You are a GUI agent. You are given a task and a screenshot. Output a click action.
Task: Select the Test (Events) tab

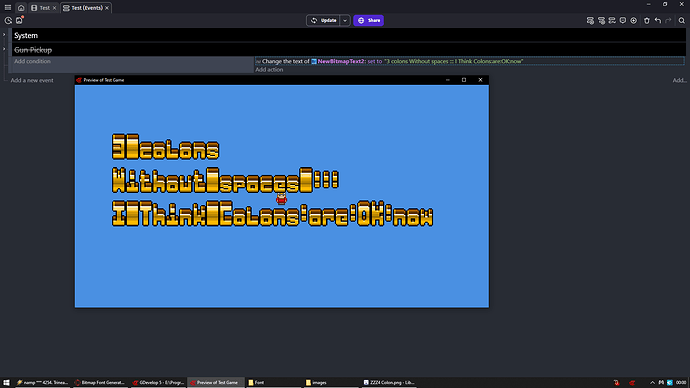pyautogui.click(x=86, y=8)
